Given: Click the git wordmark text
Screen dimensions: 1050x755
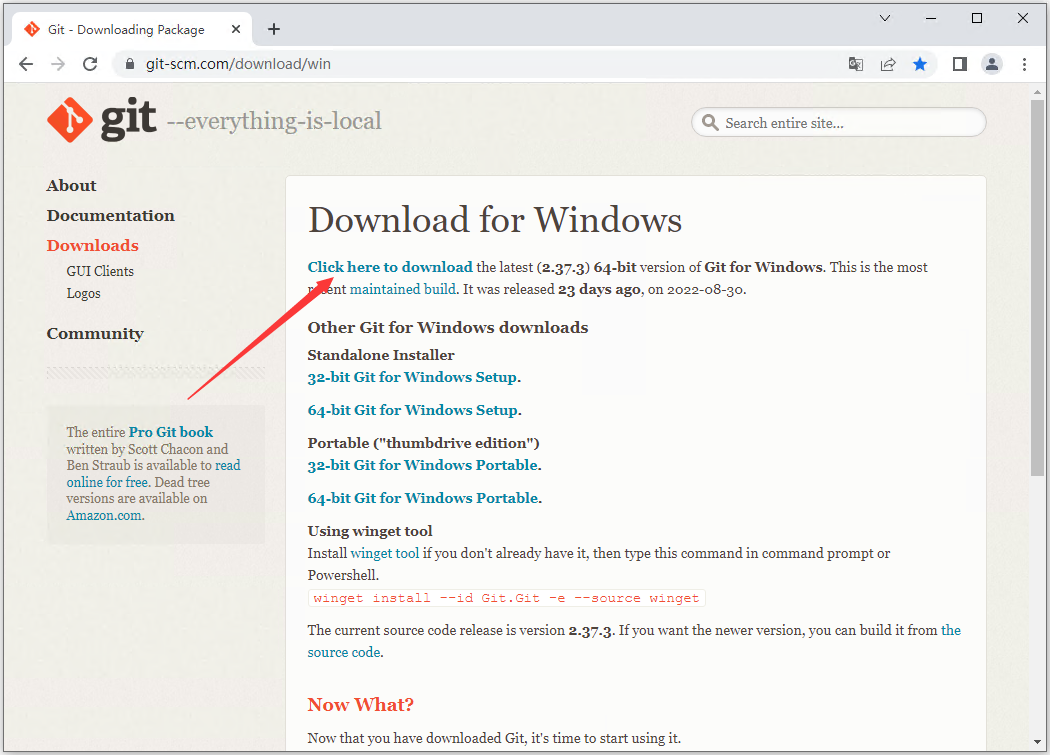Looking at the screenshot, I should (129, 119).
